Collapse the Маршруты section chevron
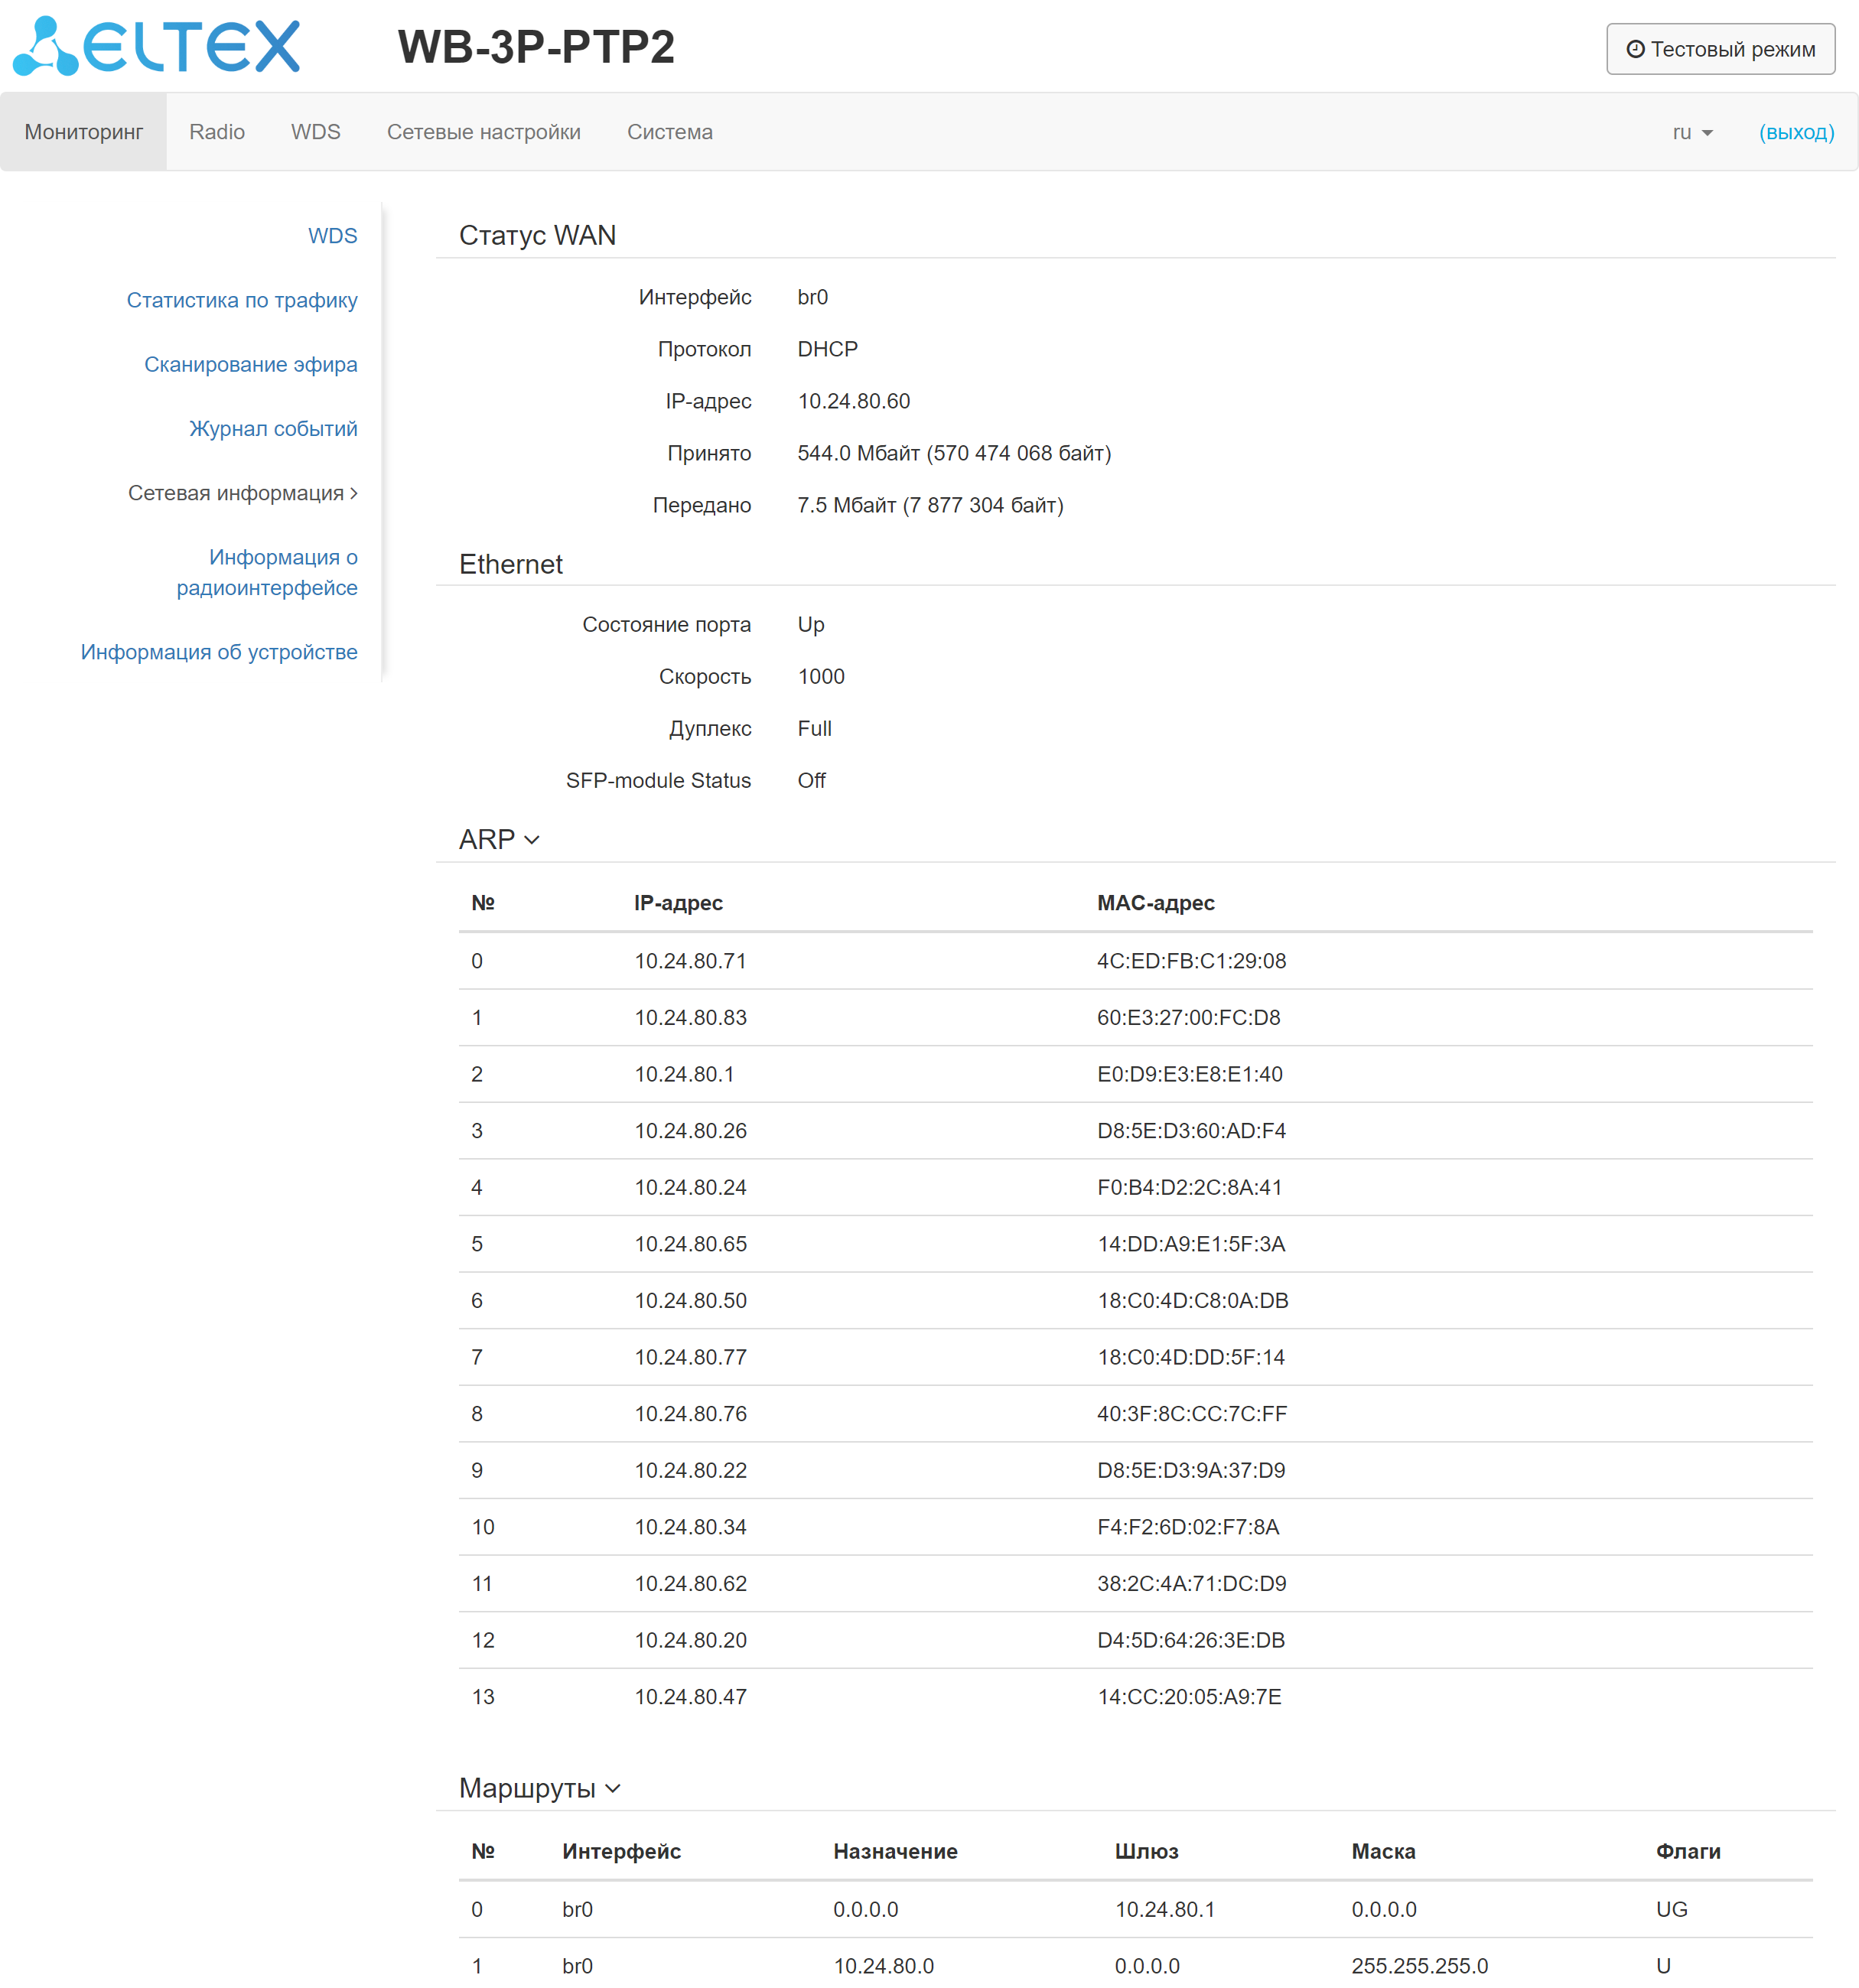The height and width of the screenshot is (1988, 1859). 613,1788
